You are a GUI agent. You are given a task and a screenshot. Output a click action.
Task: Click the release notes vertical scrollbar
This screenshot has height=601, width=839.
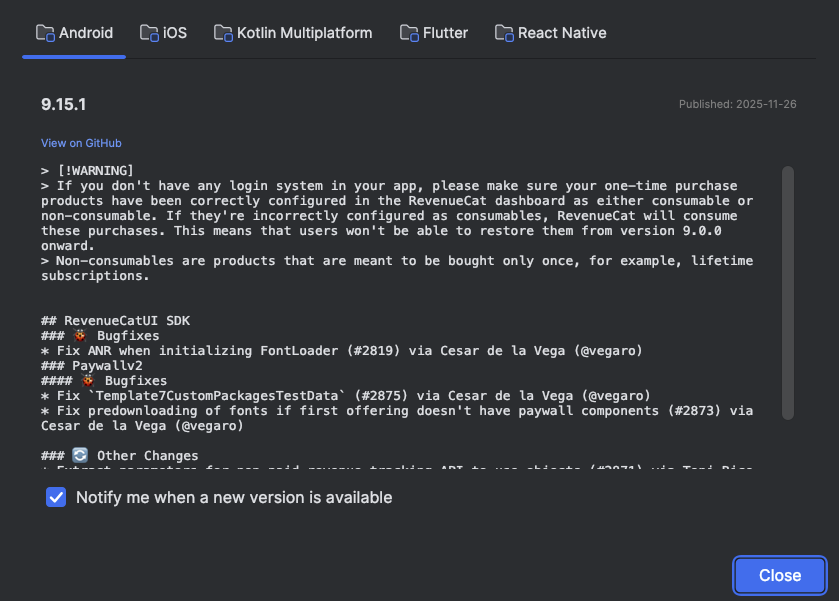788,290
